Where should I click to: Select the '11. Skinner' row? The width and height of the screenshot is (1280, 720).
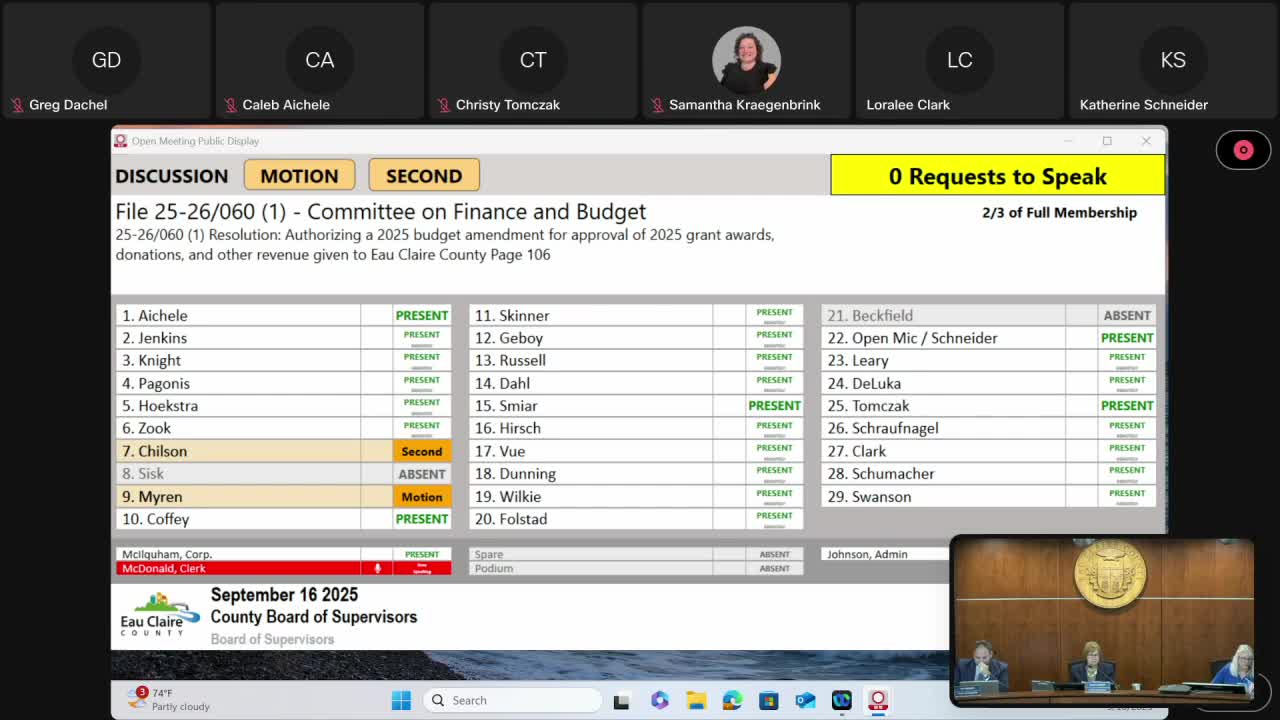(636, 315)
